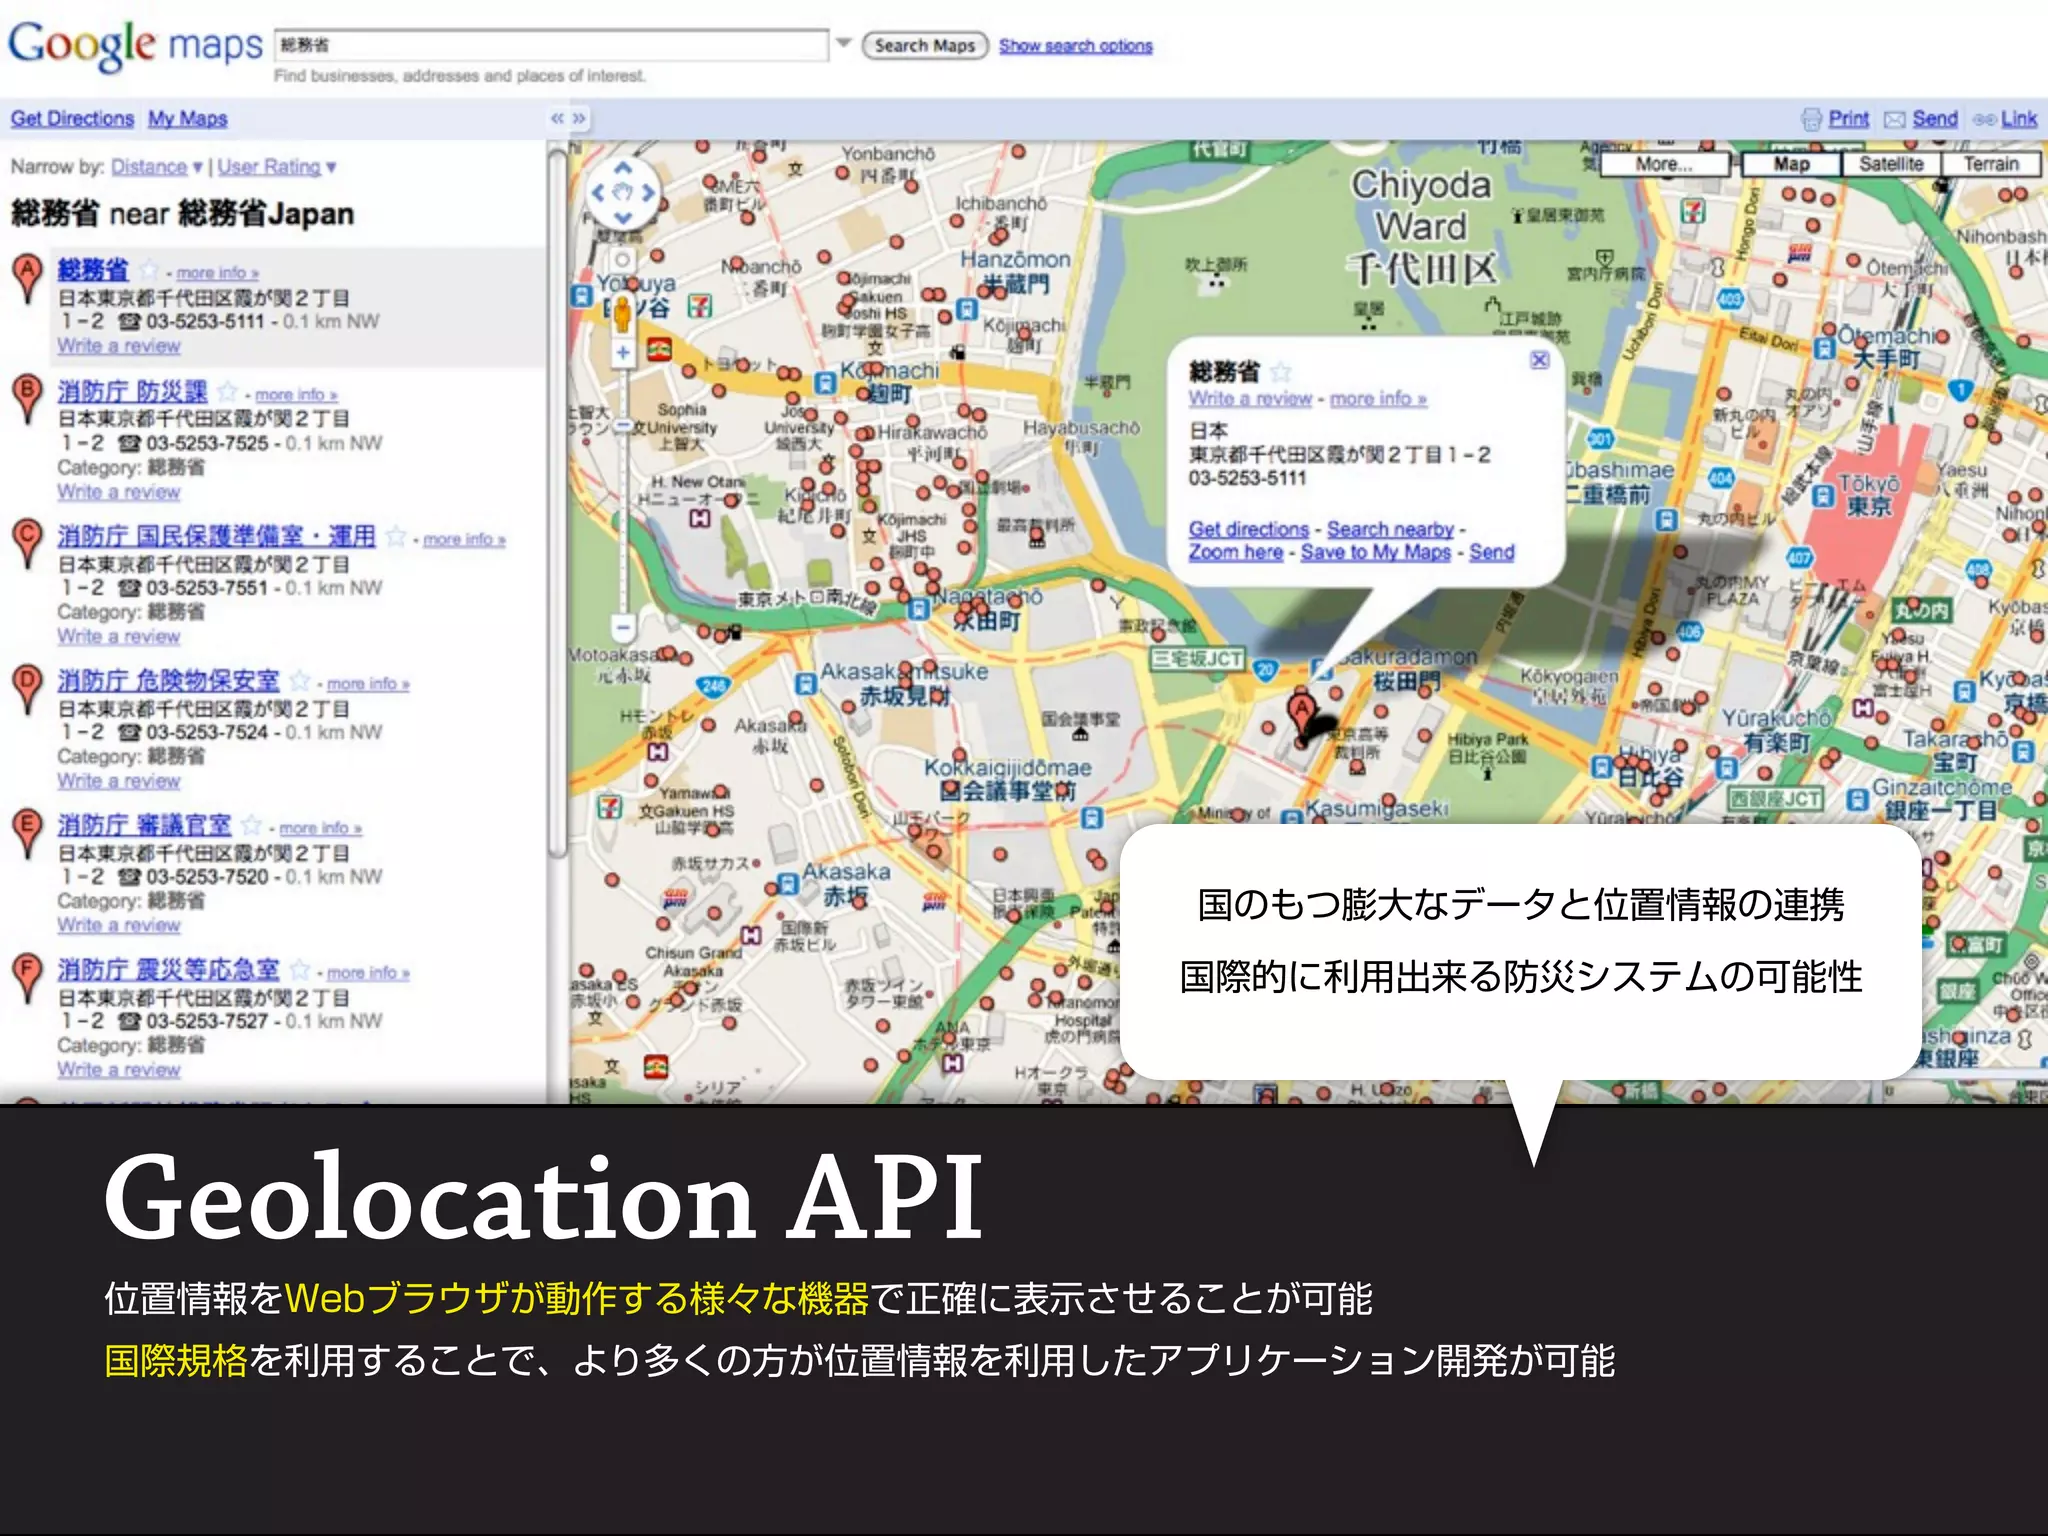The height and width of the screenshot is (1536, 2048).
Task: Click the chain icon beside Link
Action: [1984, 119]
